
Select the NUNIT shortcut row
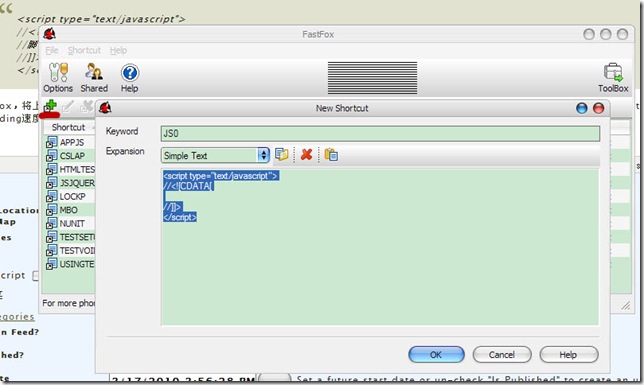click(x=70, y=224)
